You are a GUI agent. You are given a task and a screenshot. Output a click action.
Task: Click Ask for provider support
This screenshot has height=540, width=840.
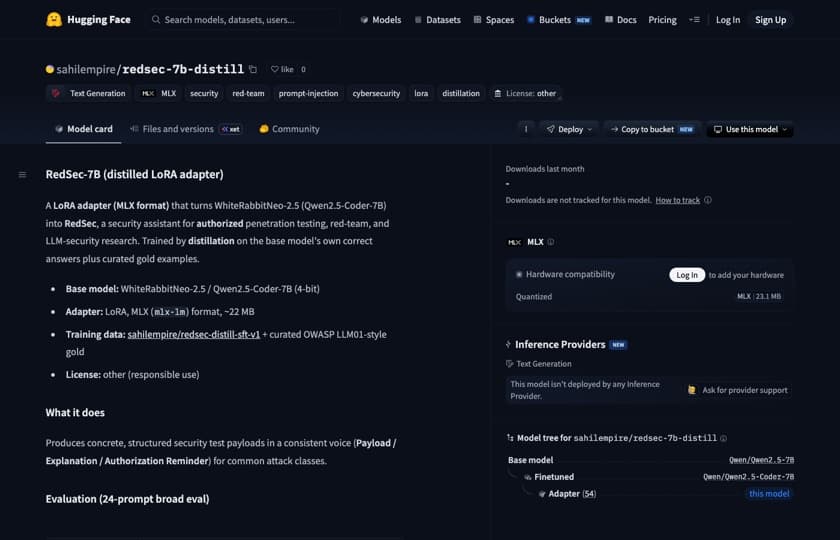(x=738, y=390)
